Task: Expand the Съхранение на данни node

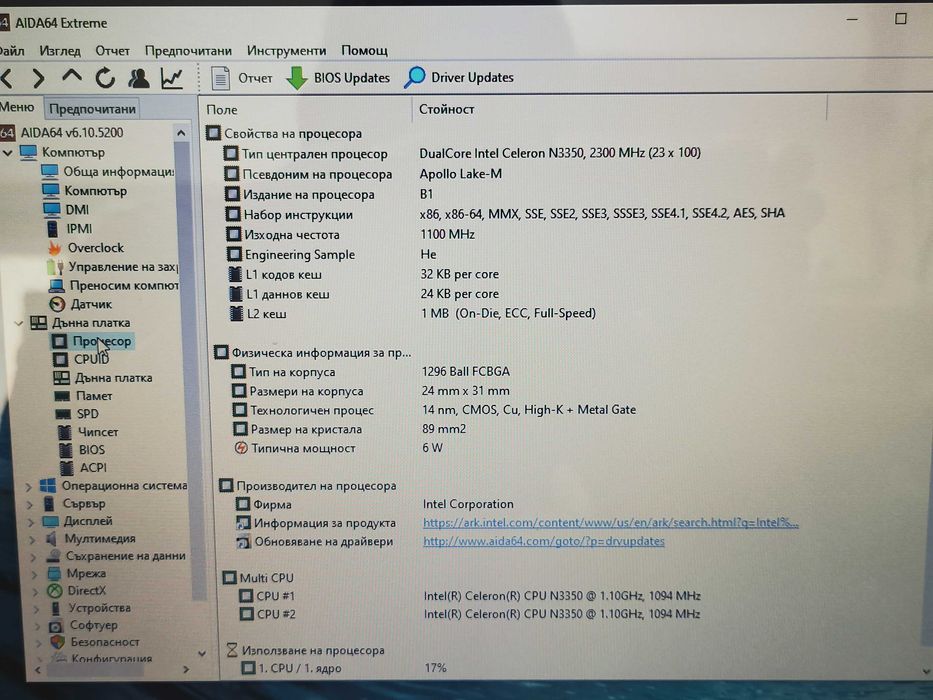Action: pos(33,557)
